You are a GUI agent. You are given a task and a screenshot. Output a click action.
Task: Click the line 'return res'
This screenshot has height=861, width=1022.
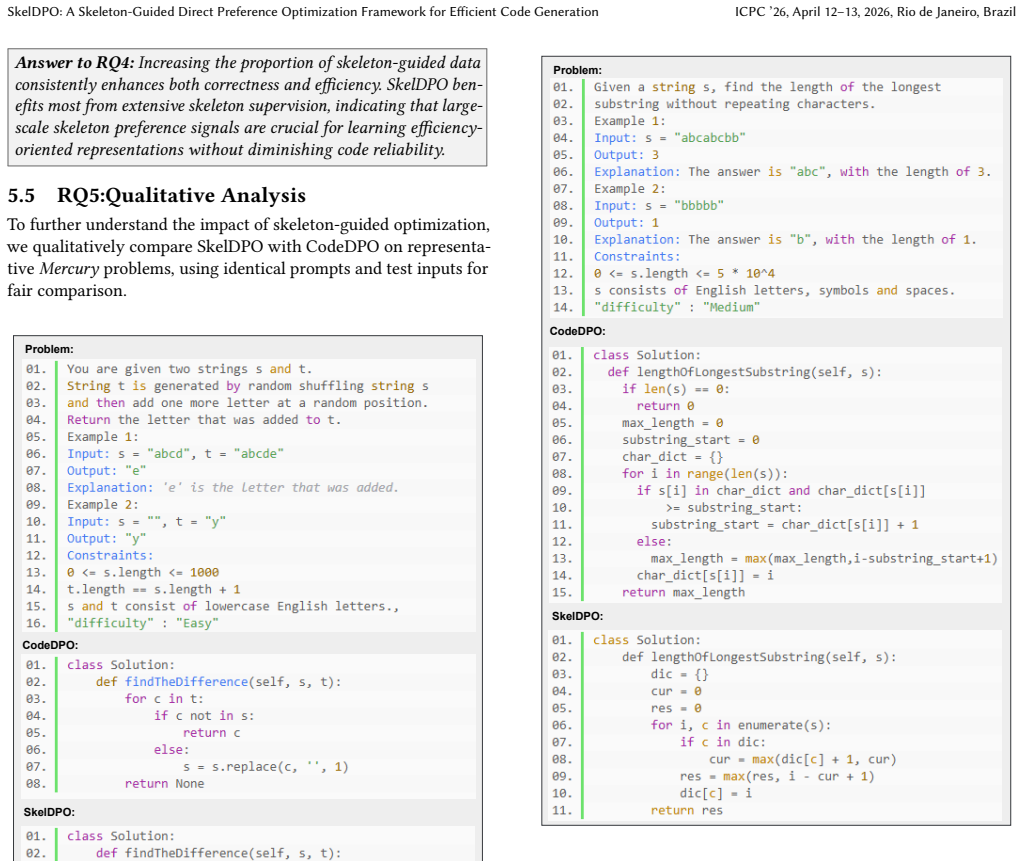686,810
